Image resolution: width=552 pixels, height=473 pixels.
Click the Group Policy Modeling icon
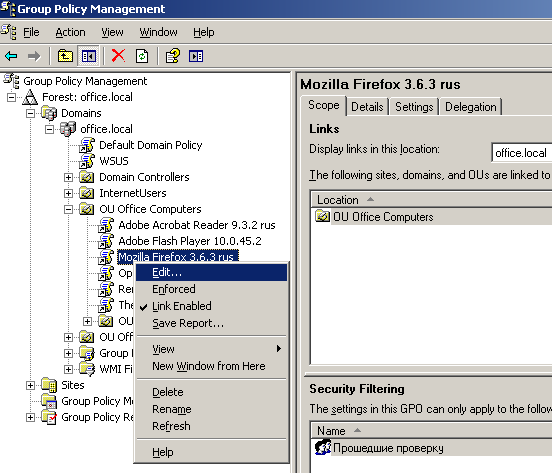point(49,401)
